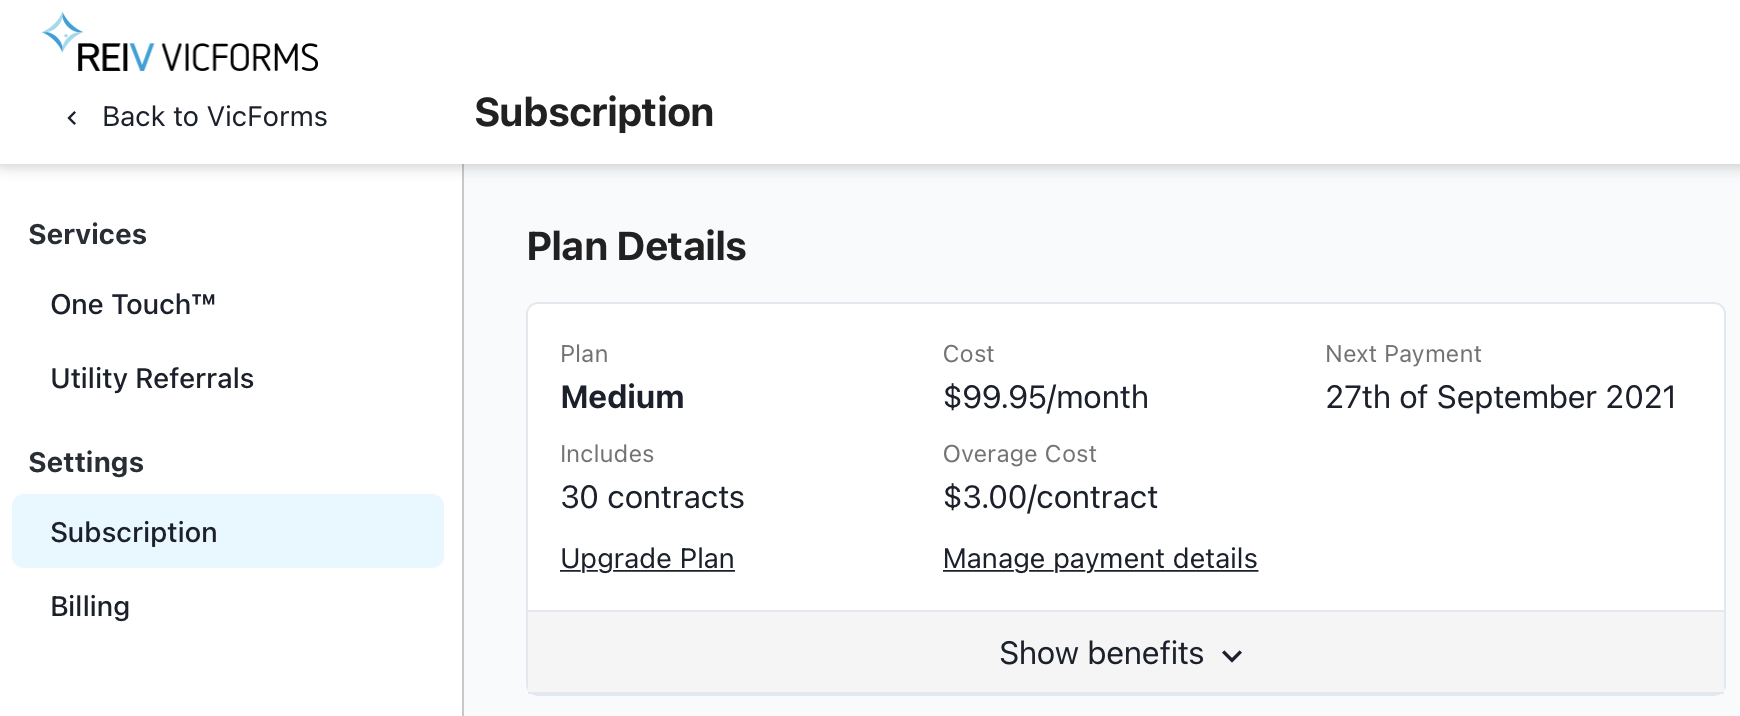Open Utility Referrals in the sidebar
The width and height of the screenshot is (1740, 716).
[x=152, y=378]
